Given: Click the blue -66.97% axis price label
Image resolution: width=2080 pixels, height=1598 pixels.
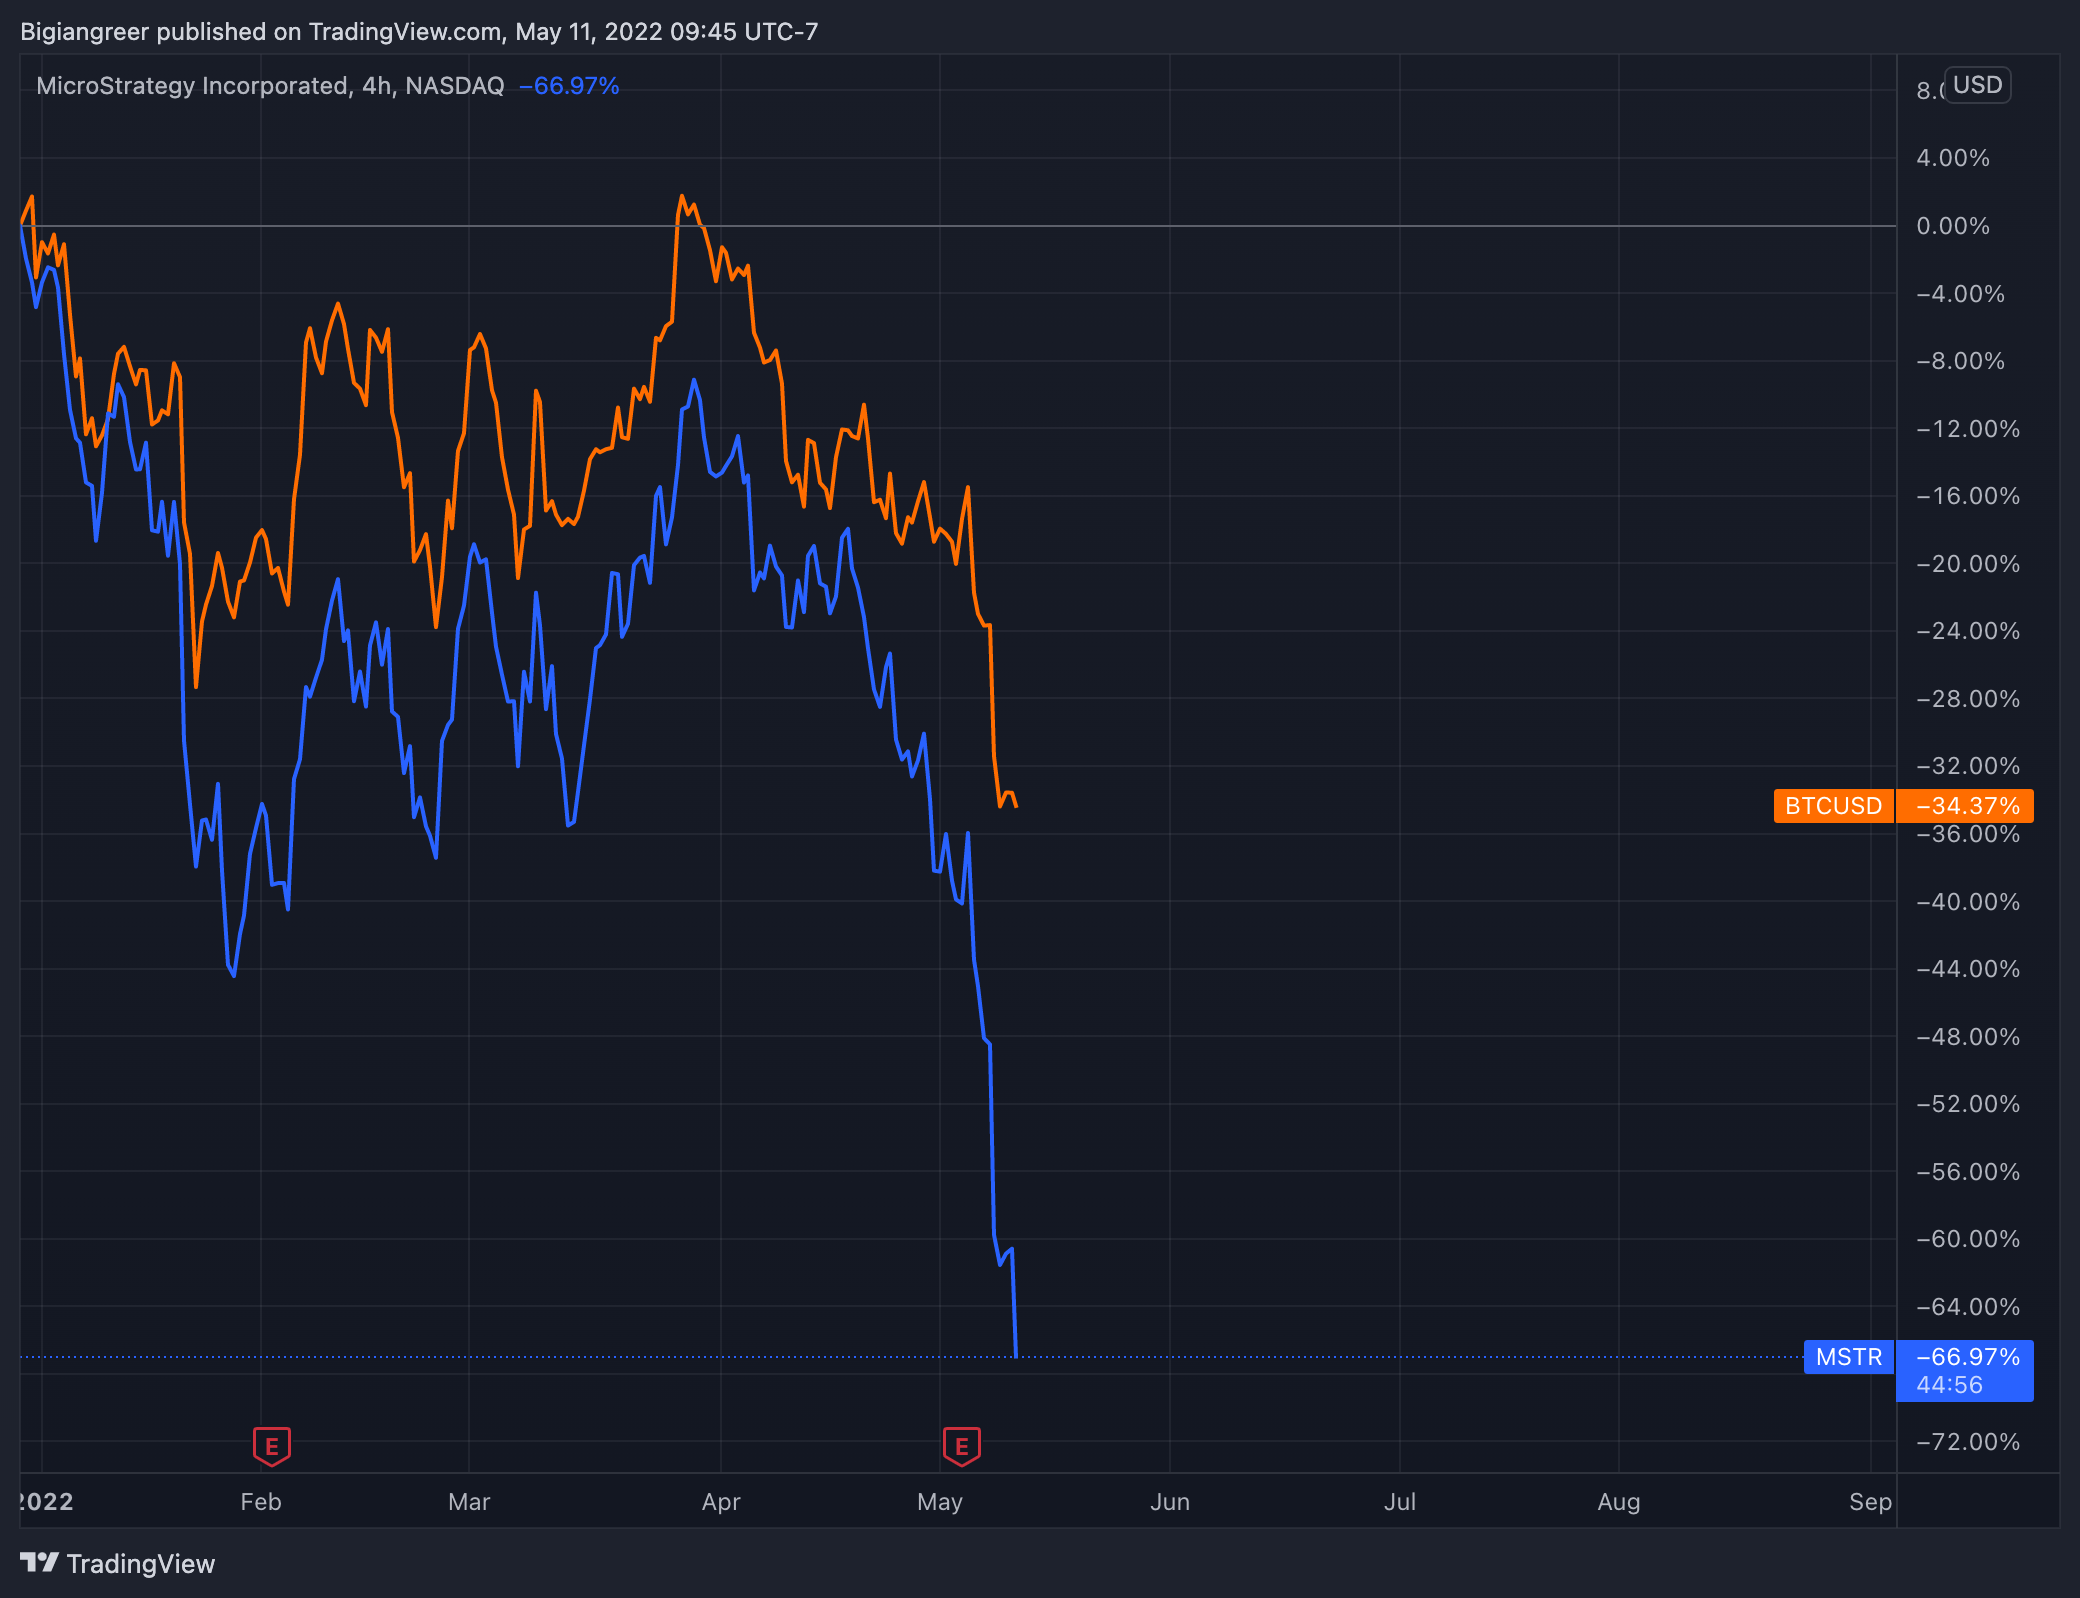Looking at the screenshot, I should (1967, 1357).
